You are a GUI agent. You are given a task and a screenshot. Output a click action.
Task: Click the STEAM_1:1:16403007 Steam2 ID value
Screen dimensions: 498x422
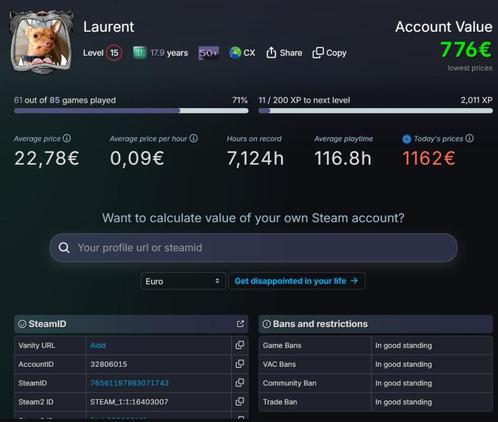tap(129, 402)
